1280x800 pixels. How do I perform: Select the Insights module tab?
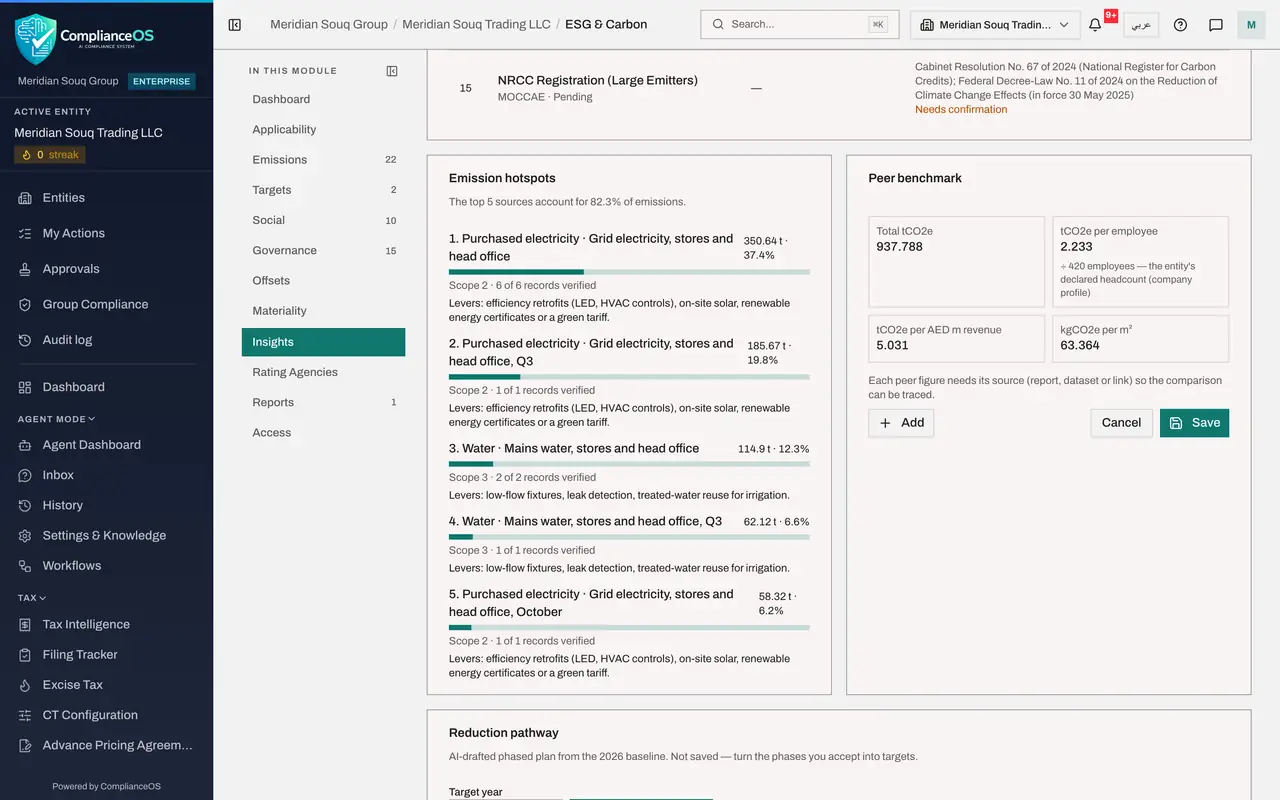(323, 342)
